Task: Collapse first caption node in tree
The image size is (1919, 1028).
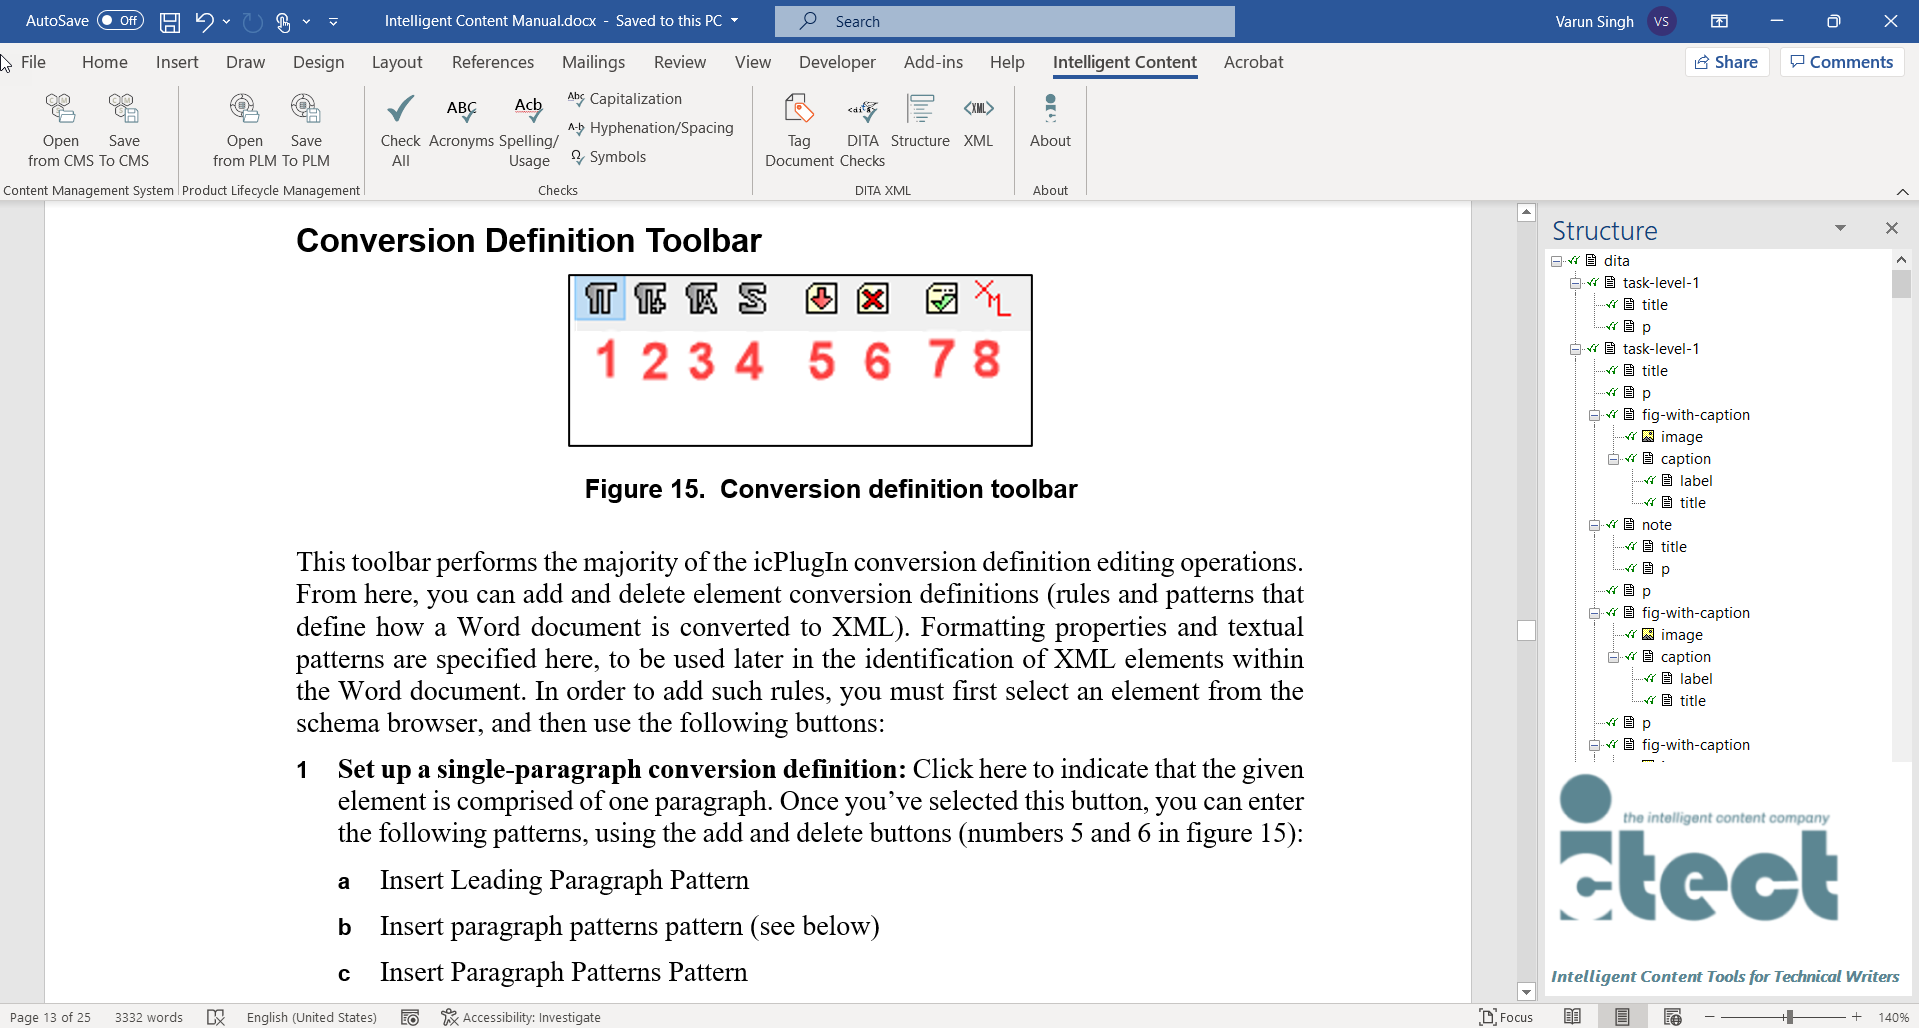Action: coord(1614,459)
